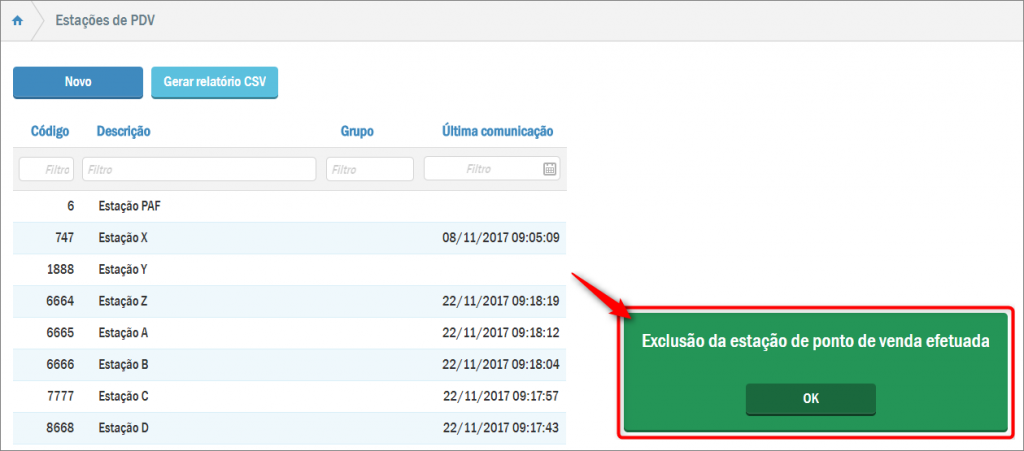Screen dimensions: 1024x451
Task: Click the home icon in breadcrumb
Action: tap(17, 21)
